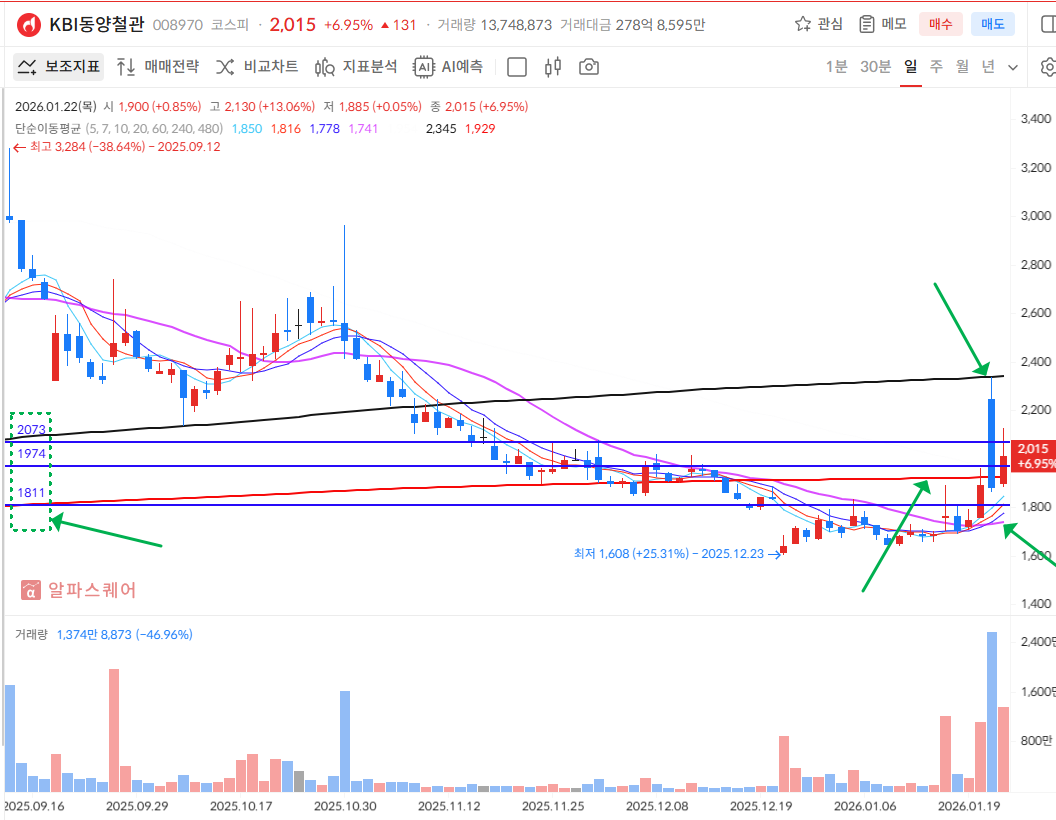
Task: Click the candlestick chart type icon
Action: [553, 67]
